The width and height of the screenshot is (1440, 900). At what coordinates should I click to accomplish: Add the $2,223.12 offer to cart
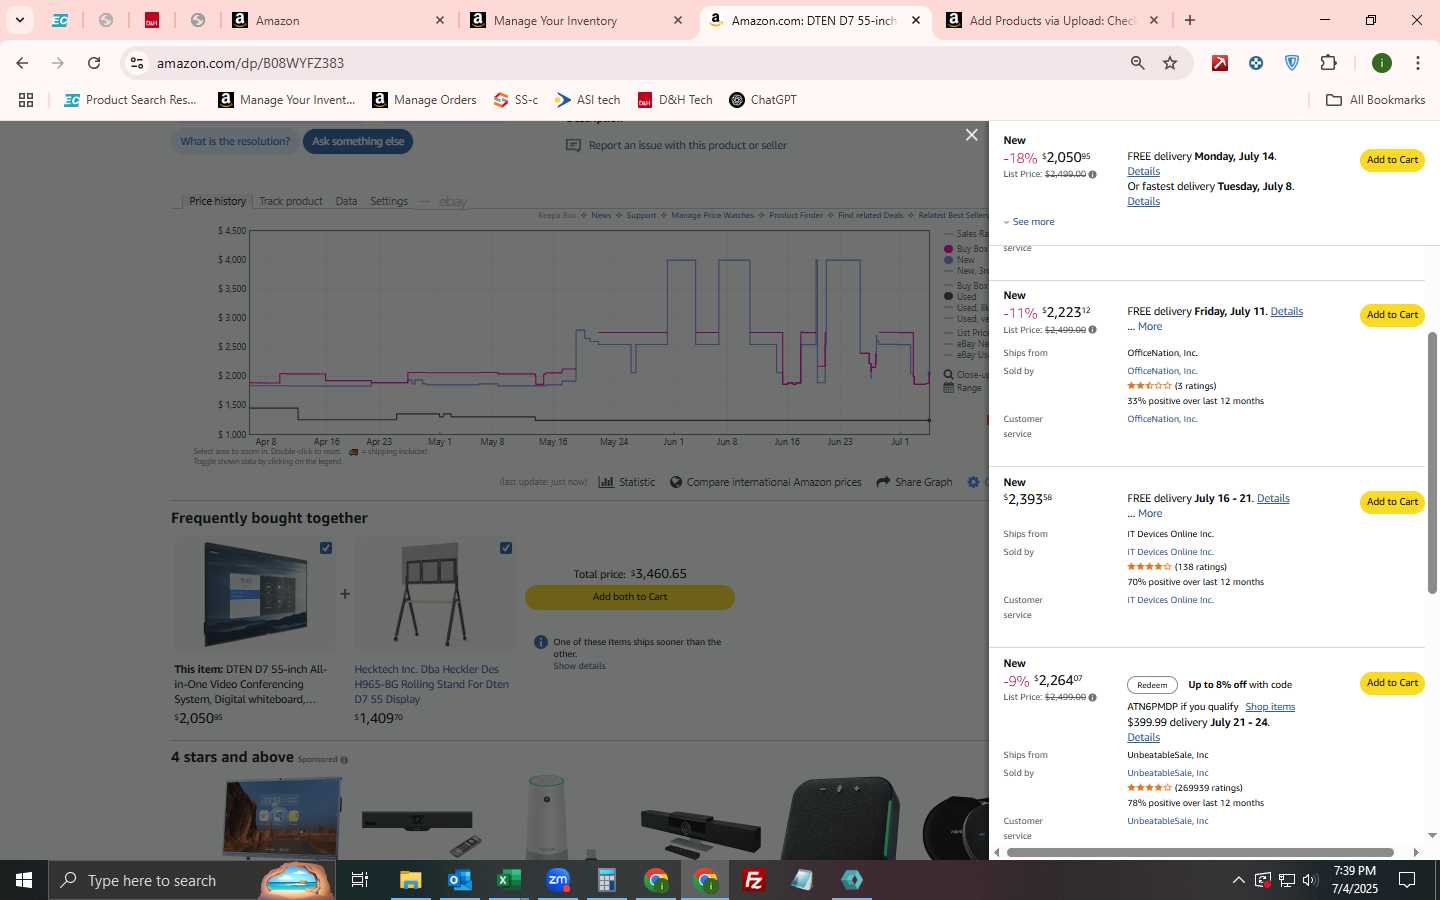point(1392,315)
